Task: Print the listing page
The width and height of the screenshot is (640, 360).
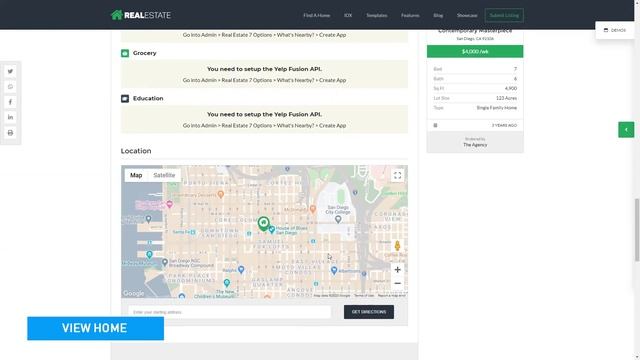Action: [10, 133]
